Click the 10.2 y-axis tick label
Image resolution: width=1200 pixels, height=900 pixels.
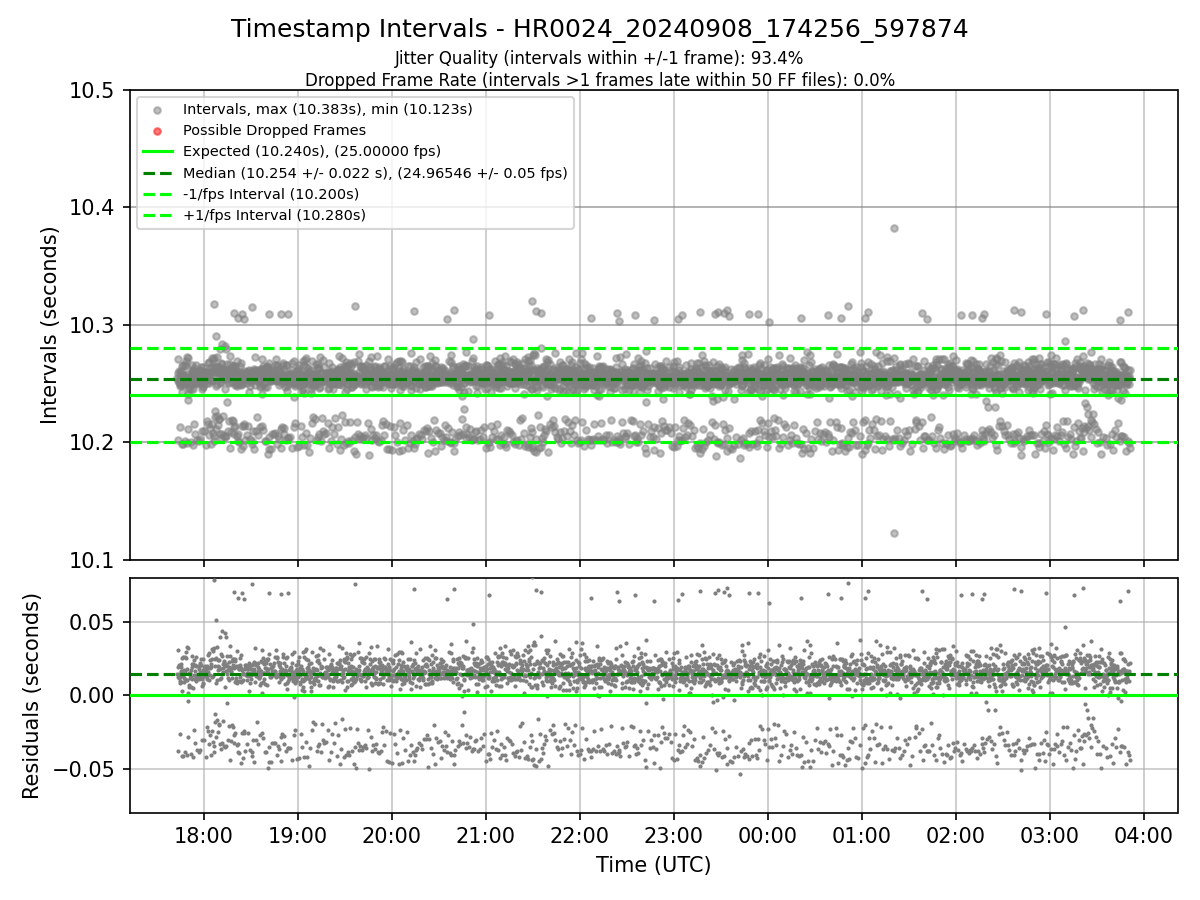coord(93,442)
